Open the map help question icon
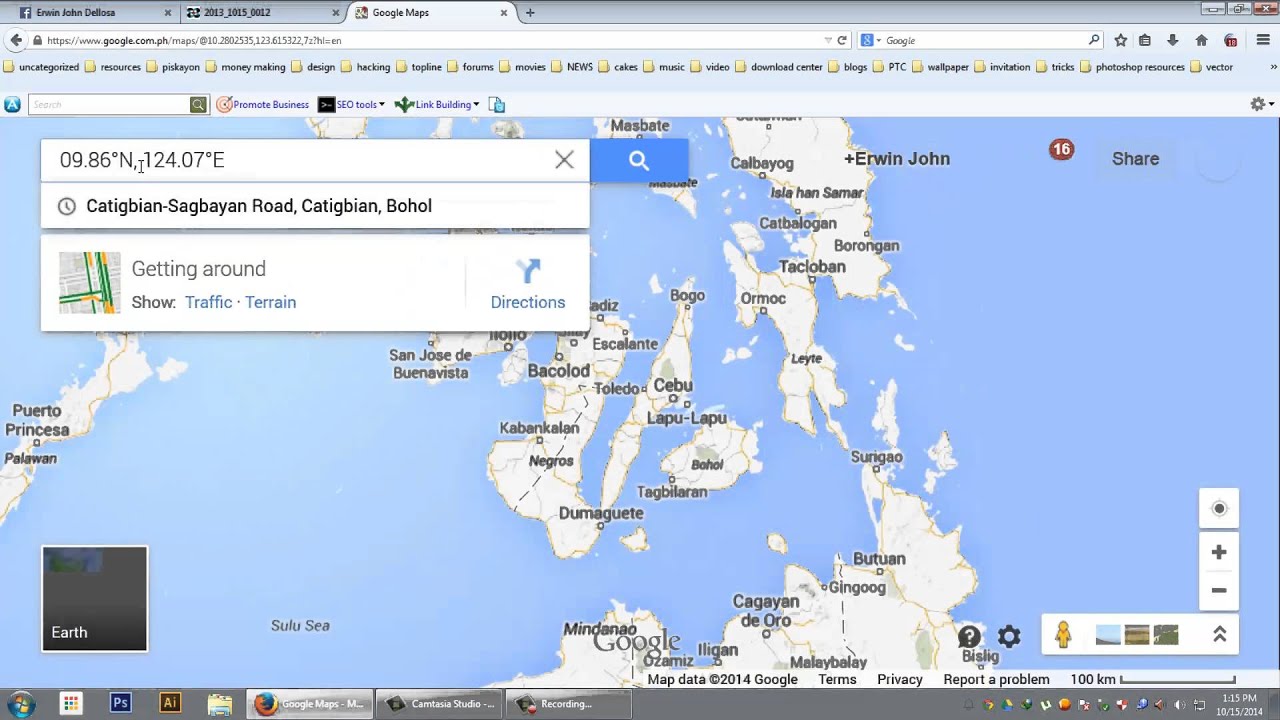The height and width of the screenshot is (720, 1280). click(x=969, y=636)
